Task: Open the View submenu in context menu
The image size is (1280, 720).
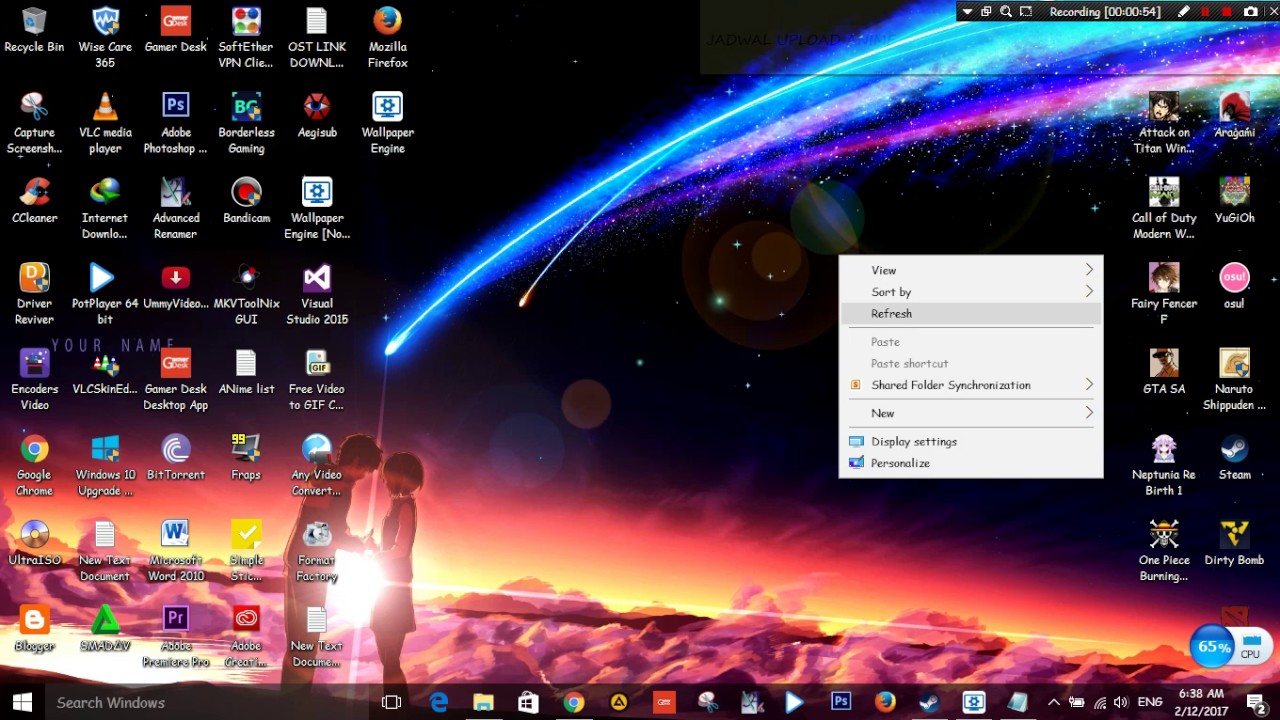Action: click(970, 270)
